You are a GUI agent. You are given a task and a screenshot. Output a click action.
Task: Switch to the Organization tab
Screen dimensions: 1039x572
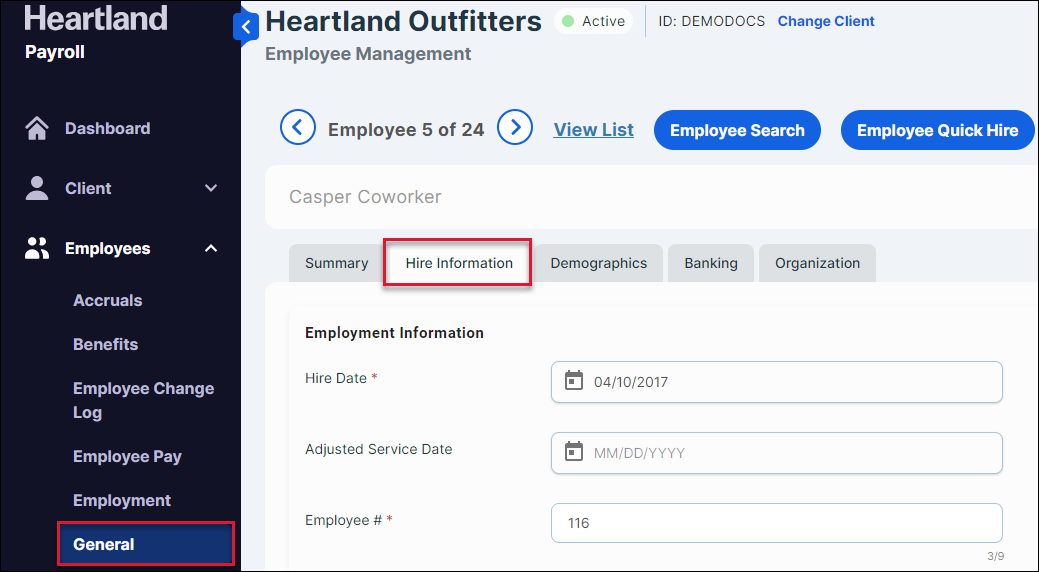(817, 263)
